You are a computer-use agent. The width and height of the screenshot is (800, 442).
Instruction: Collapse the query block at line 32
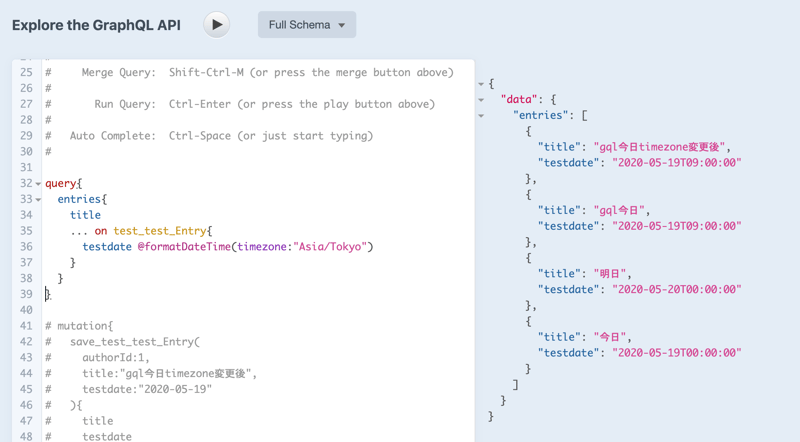pos(38,184)
